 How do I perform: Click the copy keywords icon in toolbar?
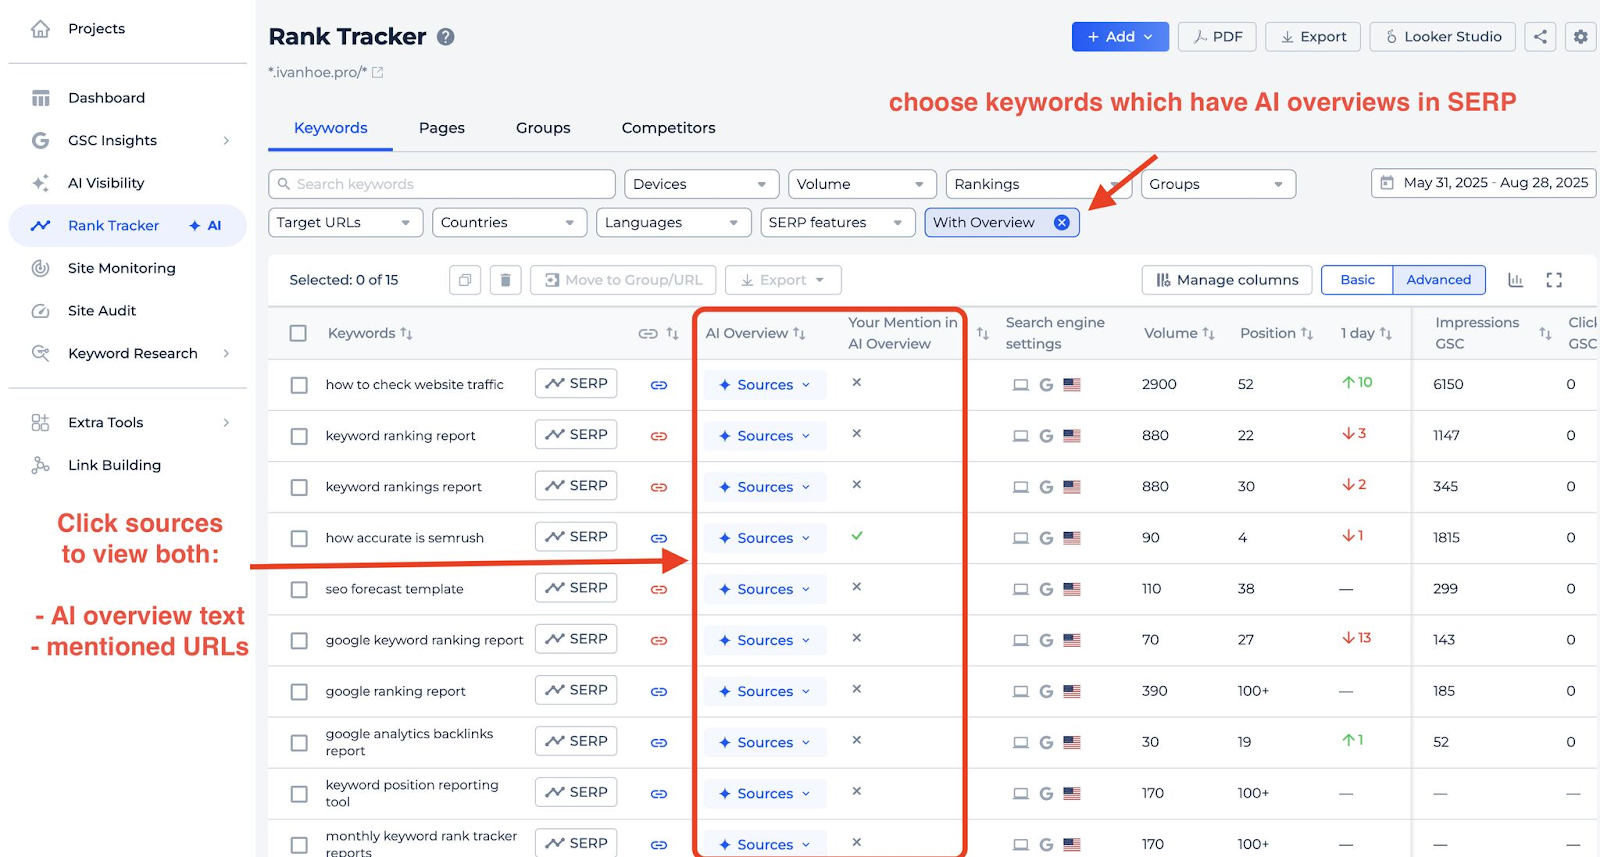465,280
